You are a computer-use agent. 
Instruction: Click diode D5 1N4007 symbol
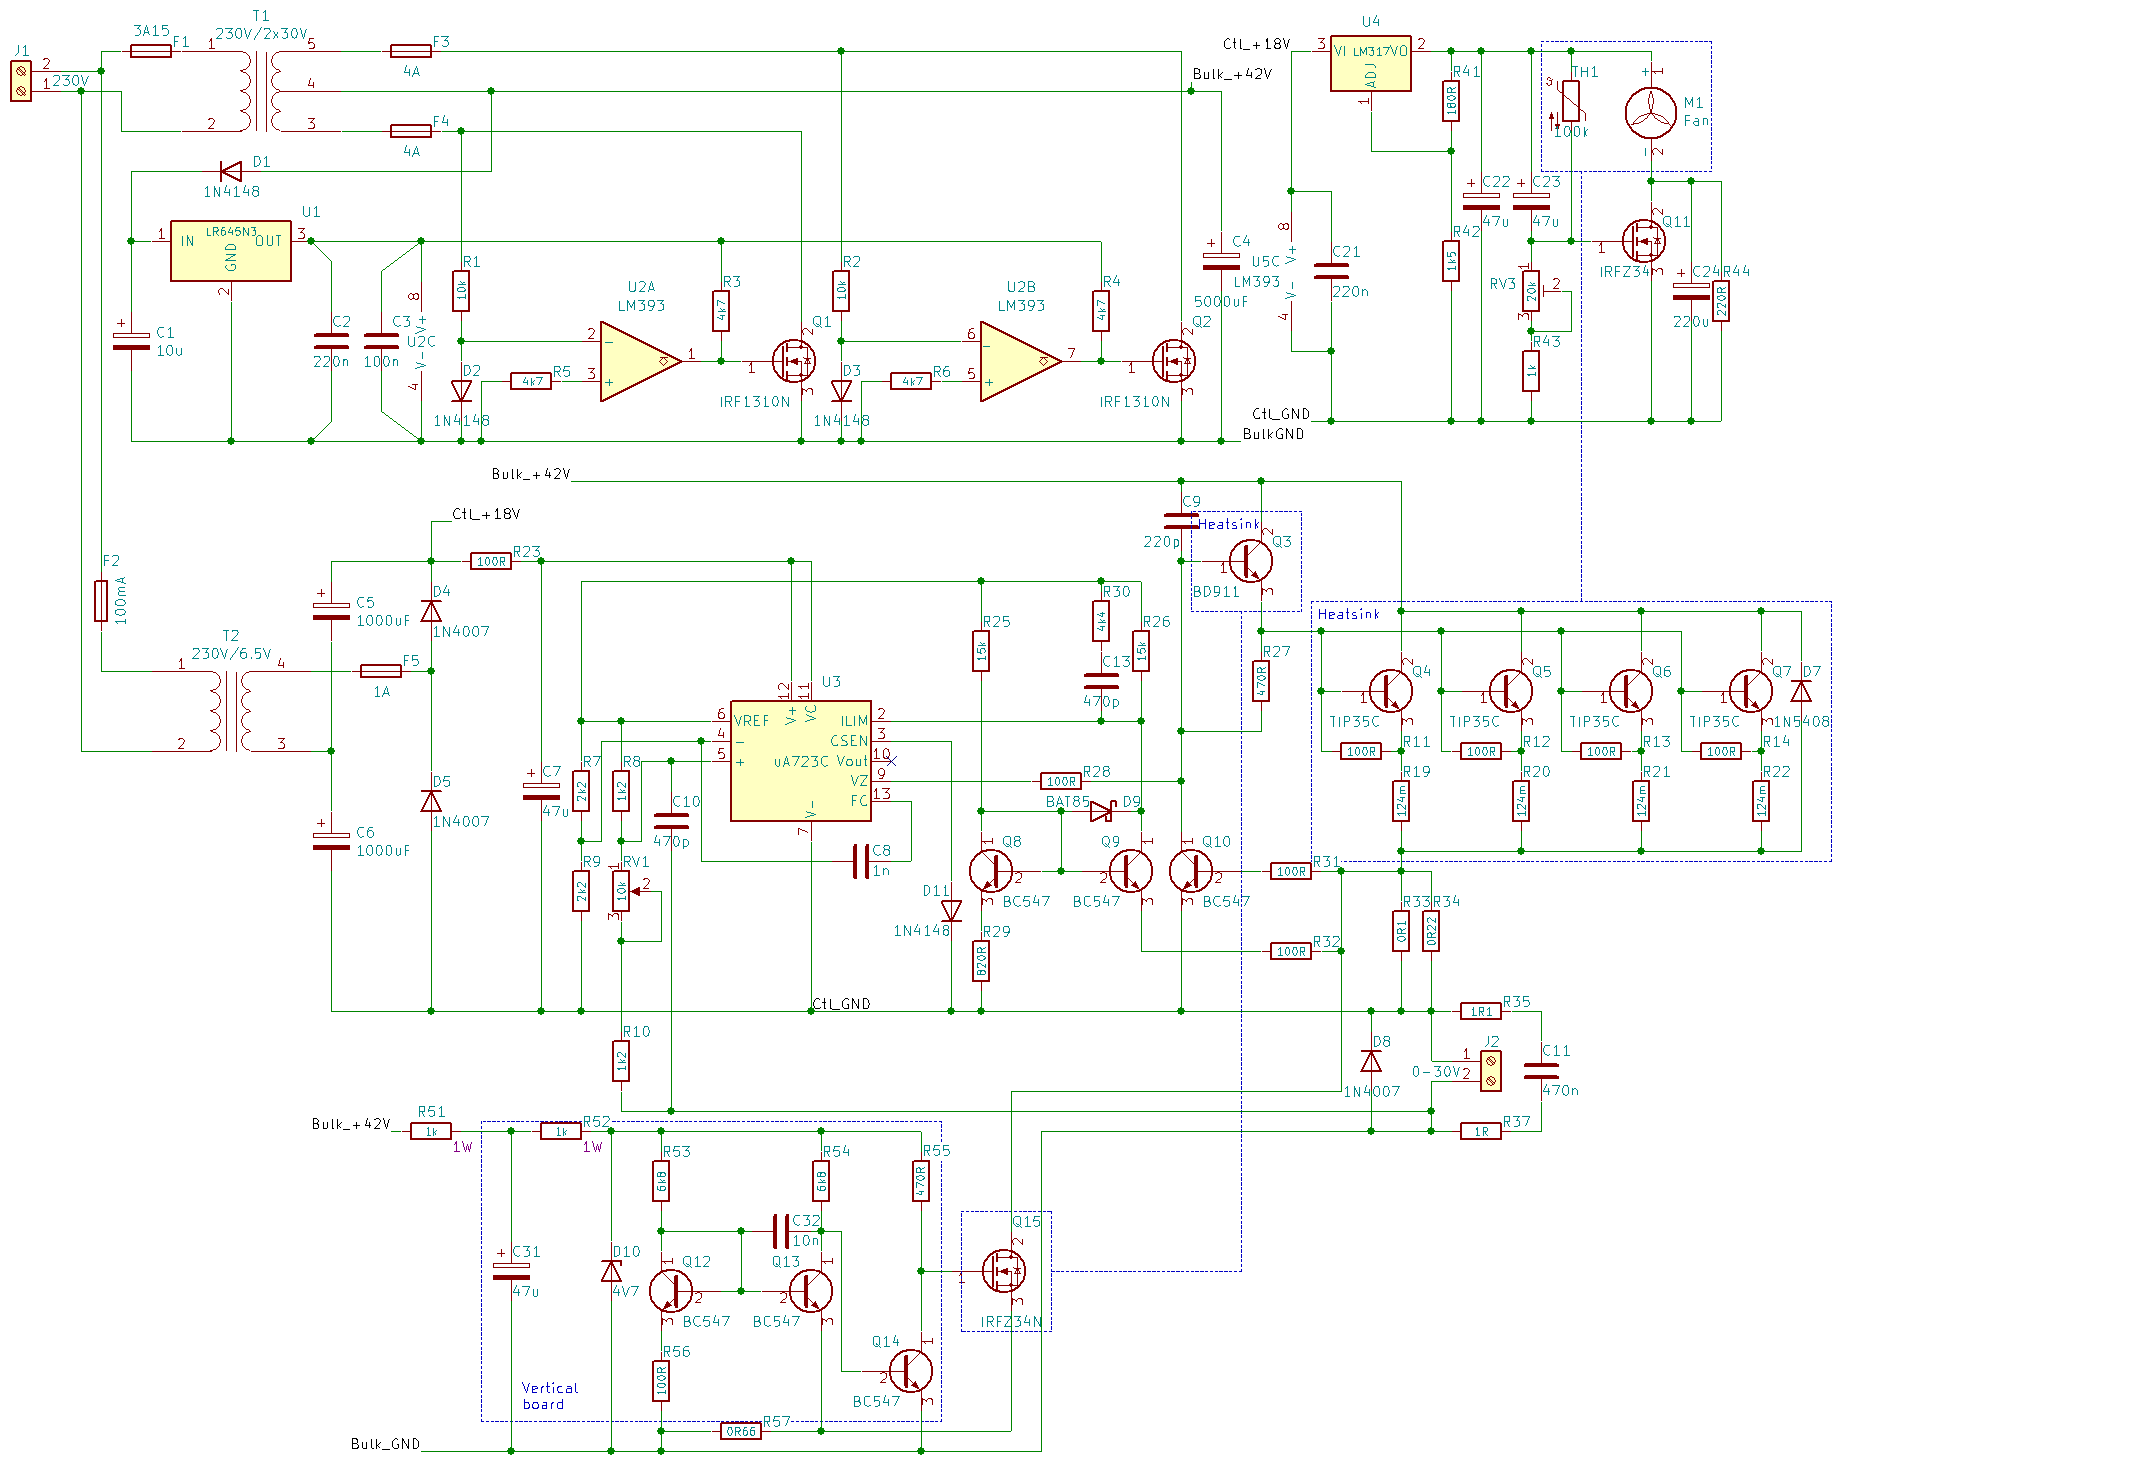[x=431, y=801]
